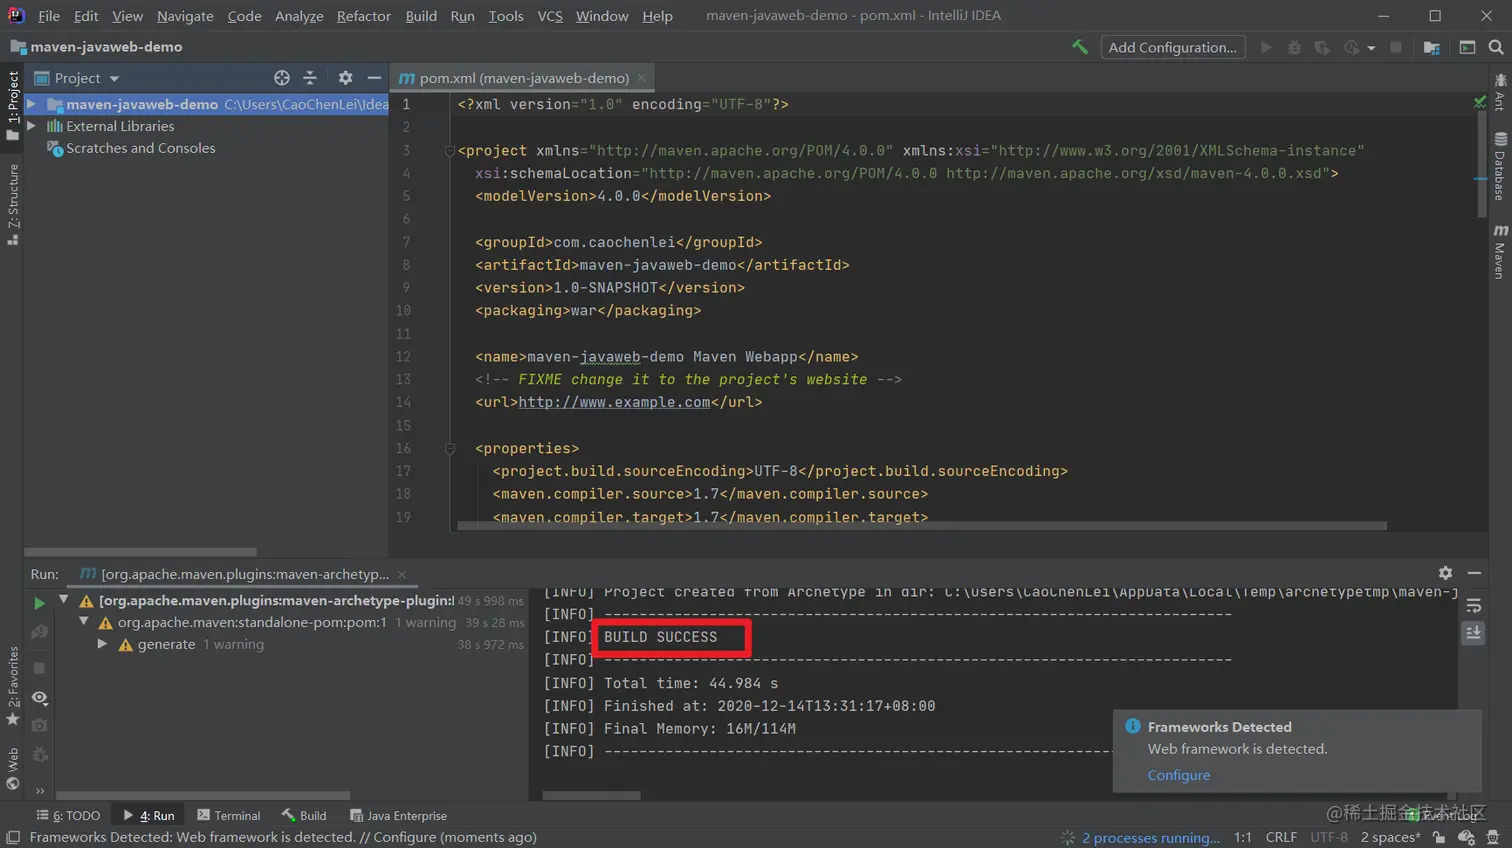Hide the Project tool window
Screen dimensions: 1512x848
(x=374, y=78)
